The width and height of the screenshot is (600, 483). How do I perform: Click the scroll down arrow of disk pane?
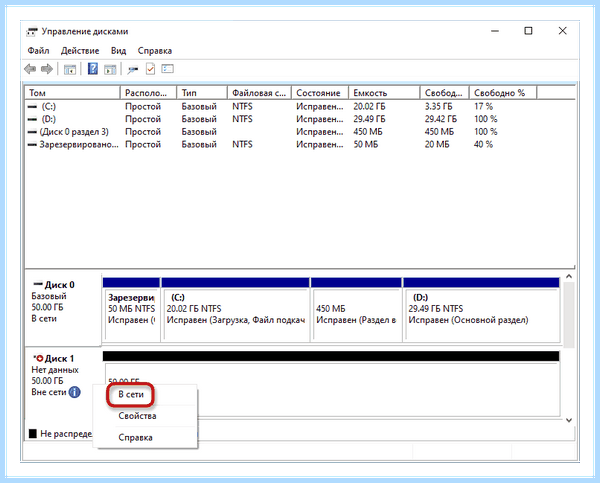569,420
